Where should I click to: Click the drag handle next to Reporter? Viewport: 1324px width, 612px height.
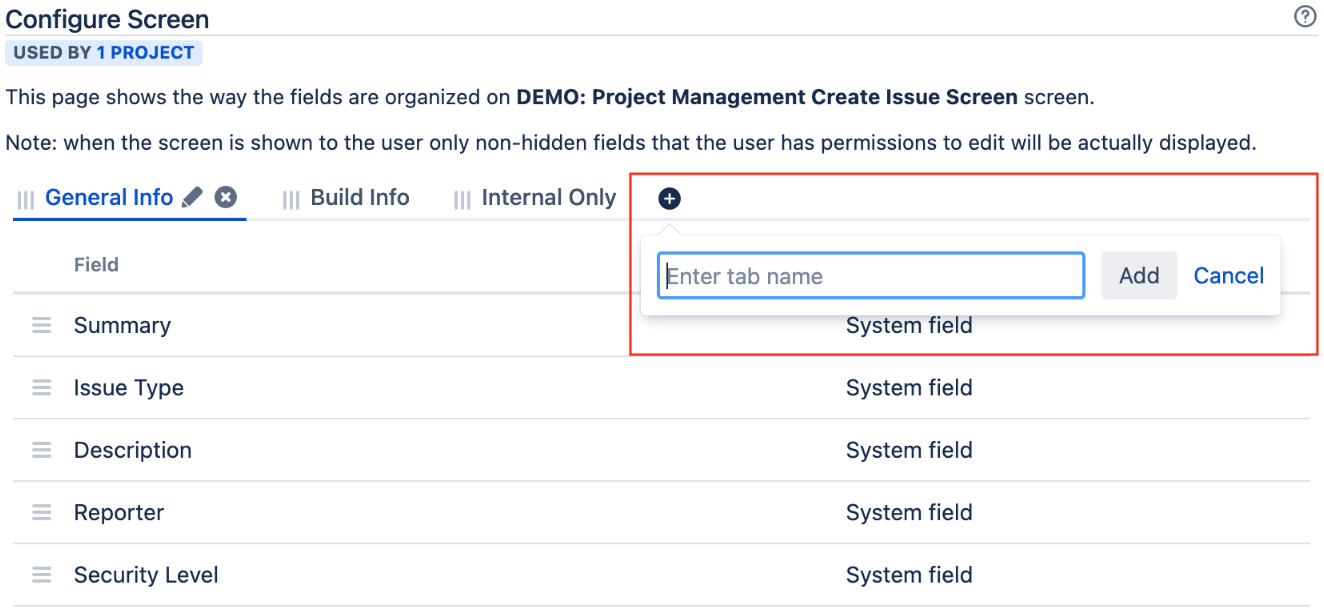pyautogui.click(x=40, y=512)
